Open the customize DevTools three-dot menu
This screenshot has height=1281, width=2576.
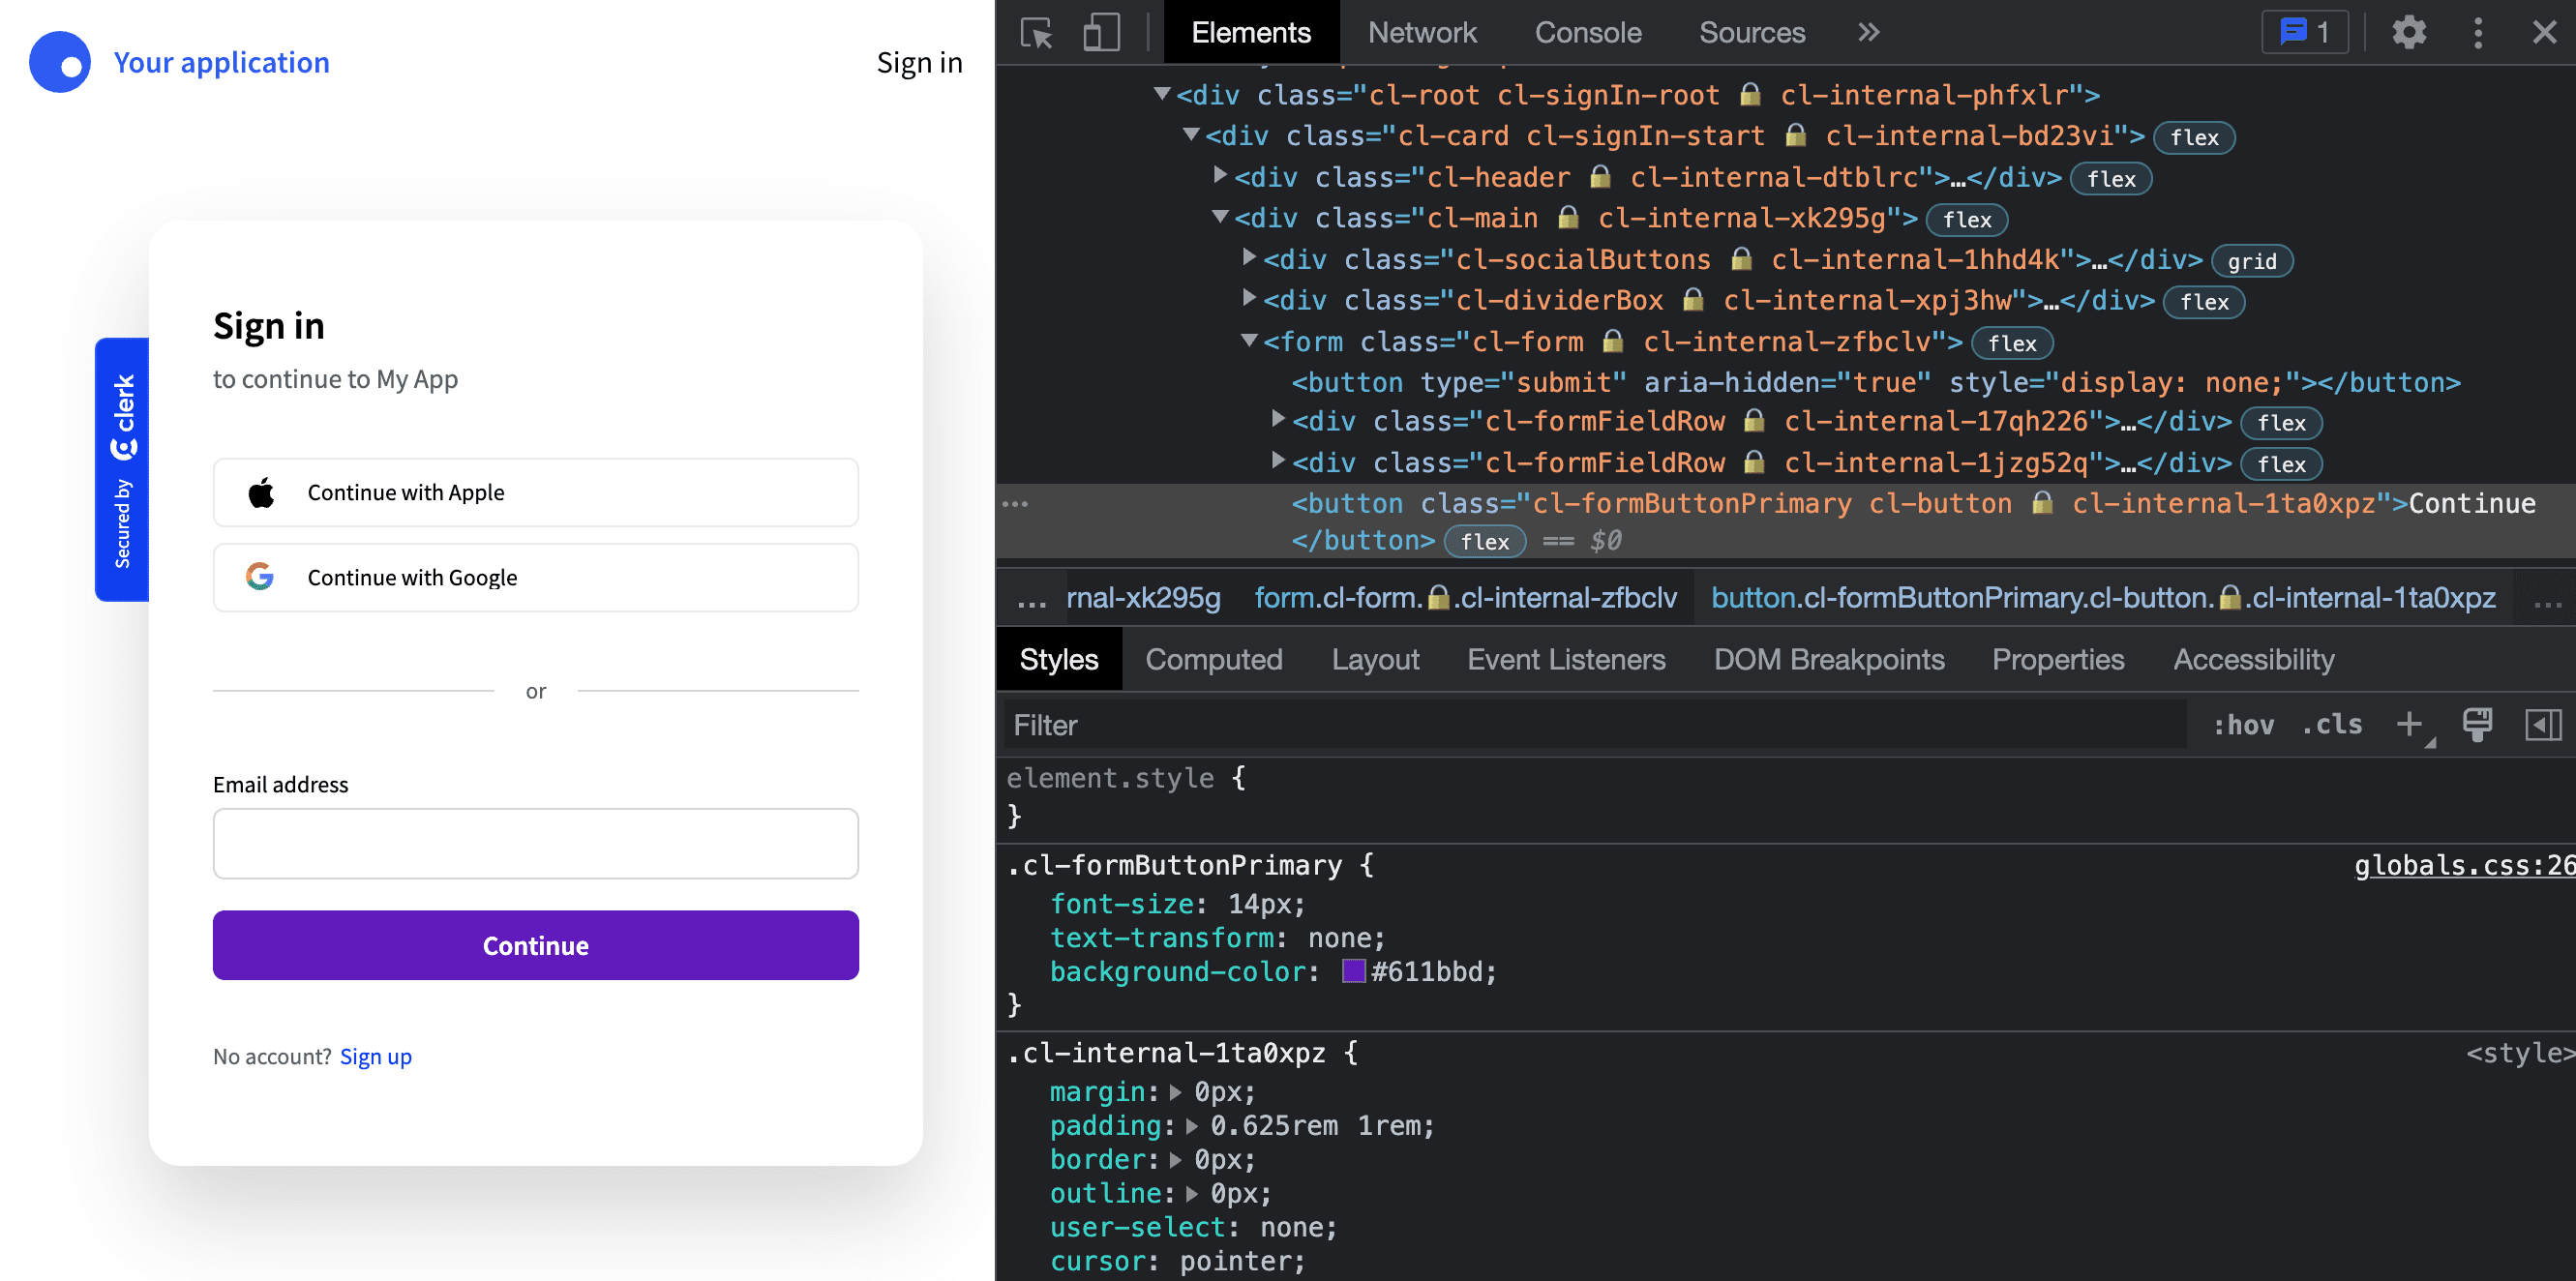point(2478,32)
